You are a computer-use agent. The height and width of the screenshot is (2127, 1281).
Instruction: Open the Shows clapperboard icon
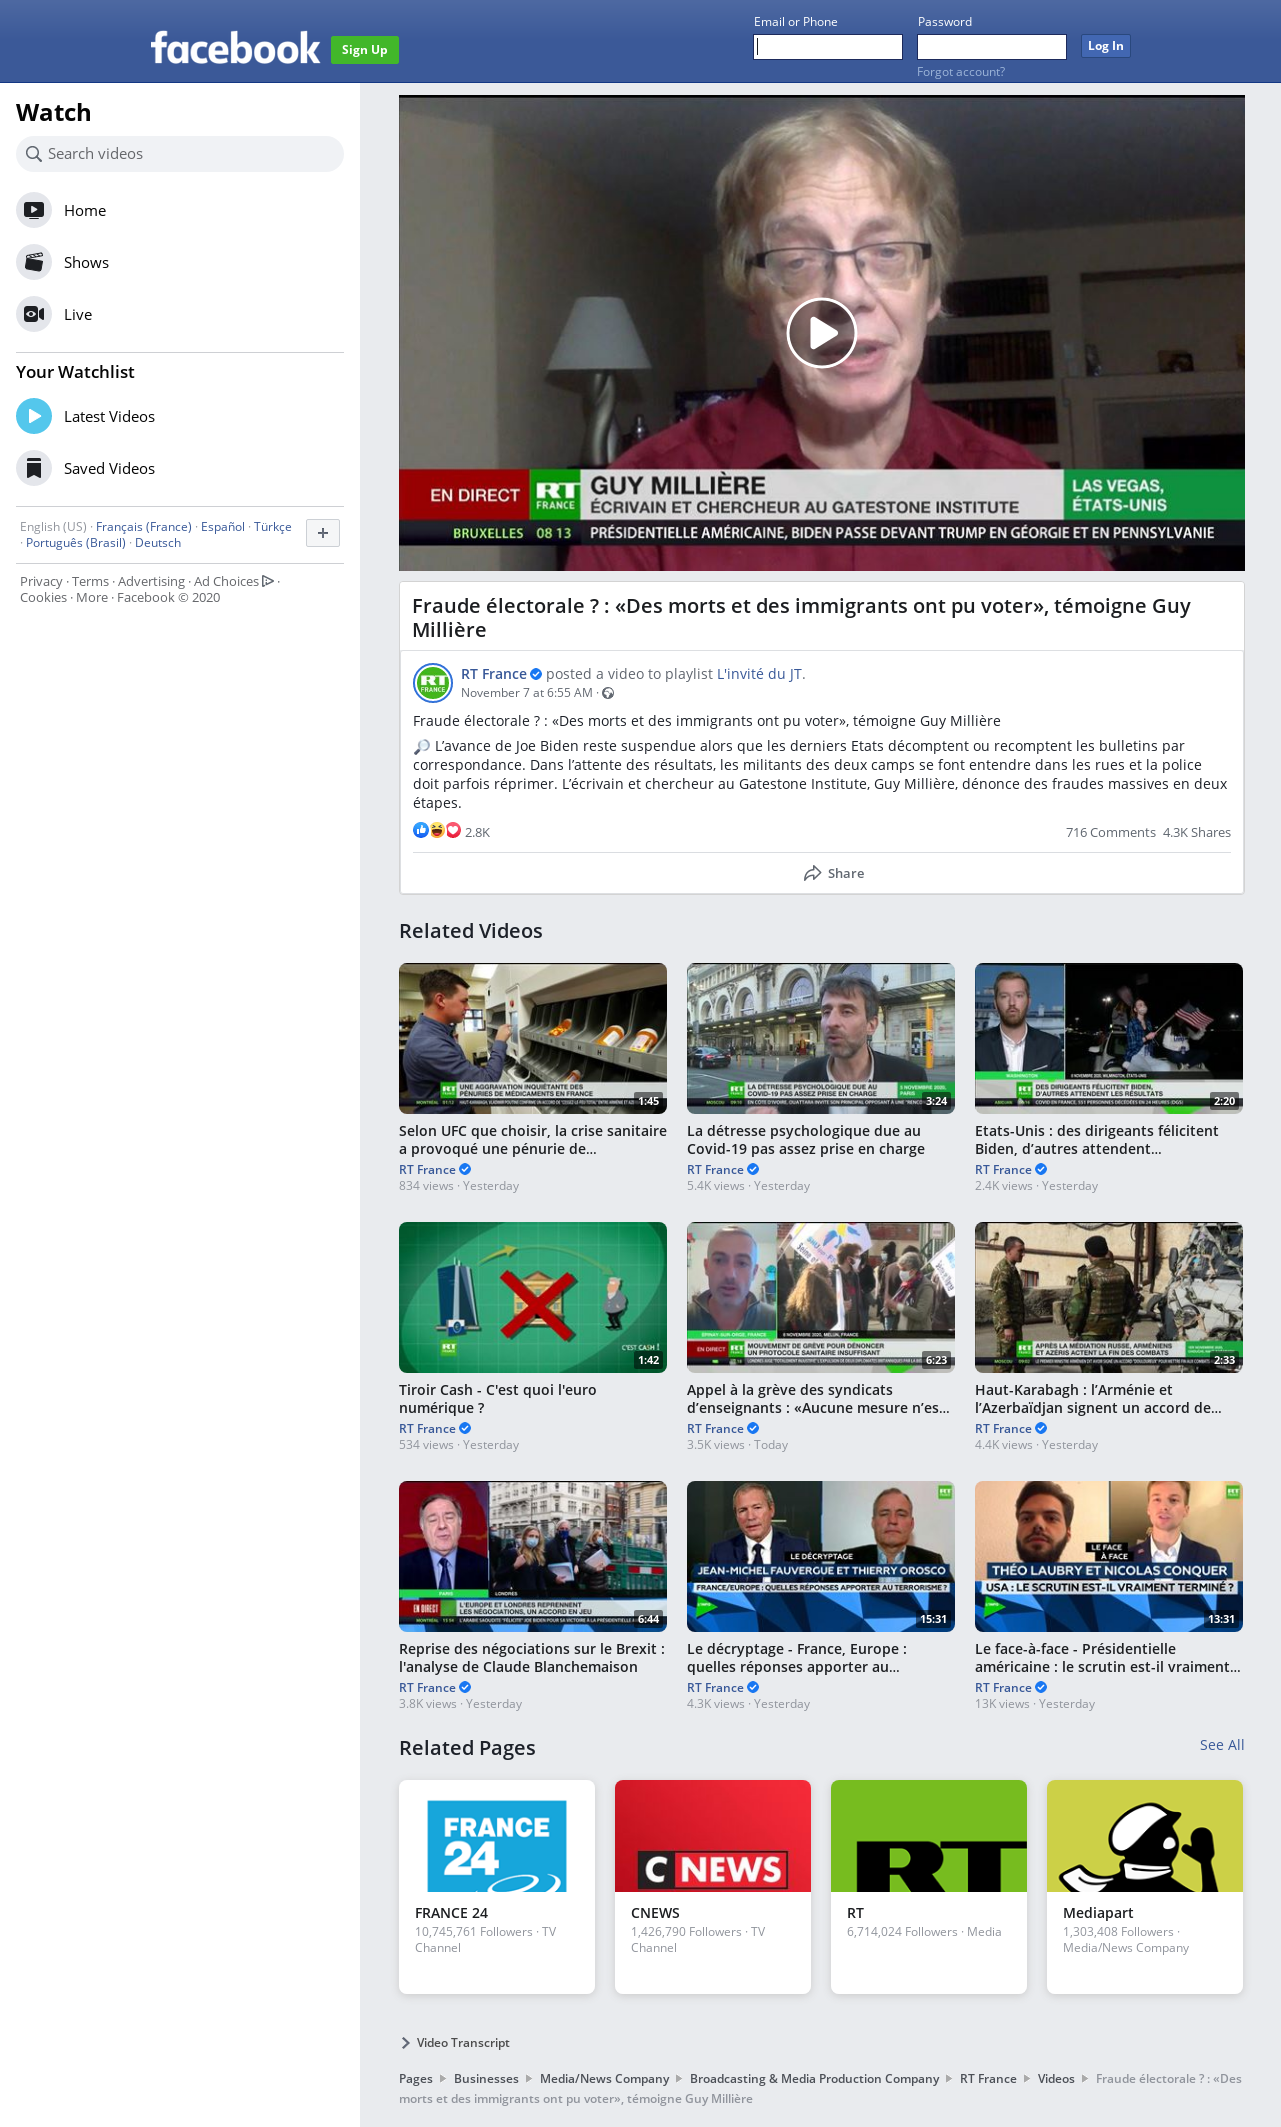tap(34, 262)
